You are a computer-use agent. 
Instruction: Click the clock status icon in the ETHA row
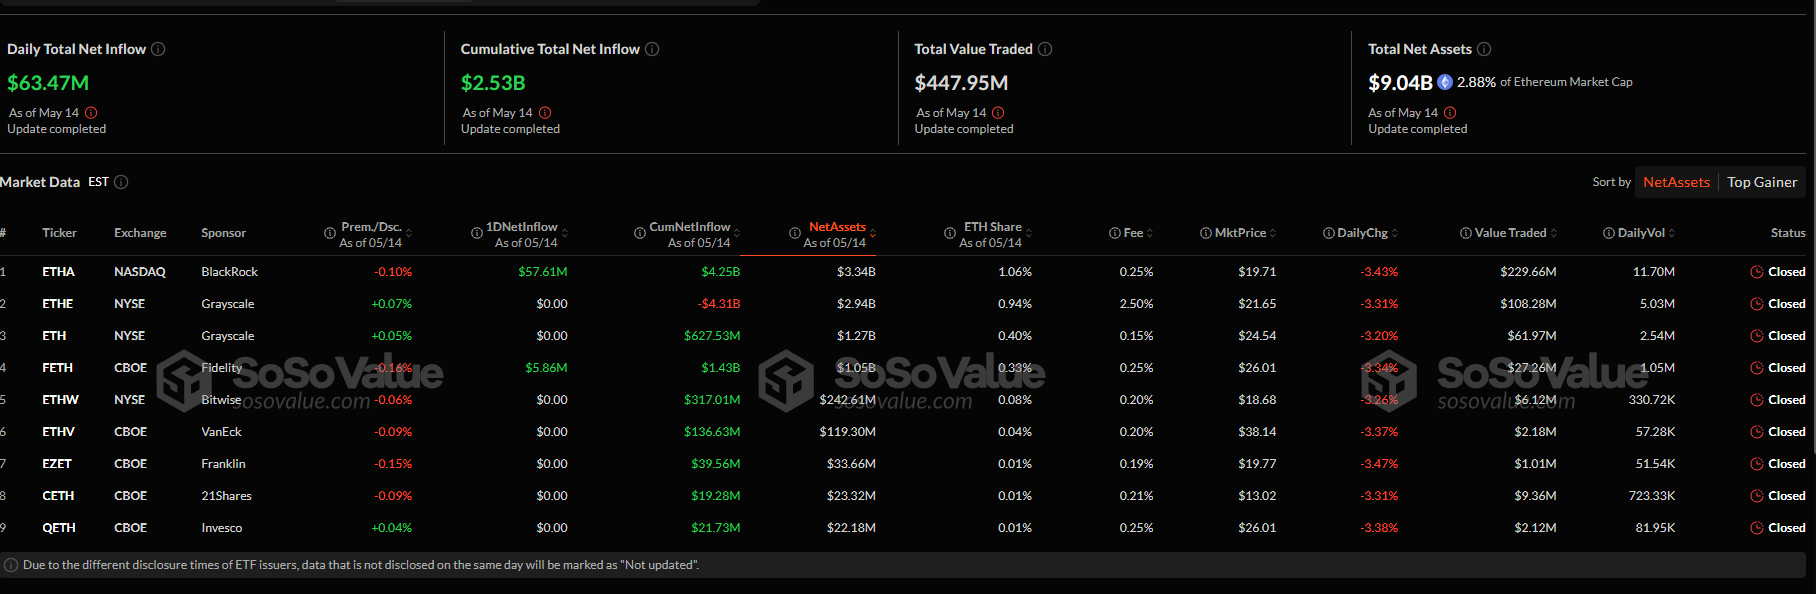[x=1757, y=272]
